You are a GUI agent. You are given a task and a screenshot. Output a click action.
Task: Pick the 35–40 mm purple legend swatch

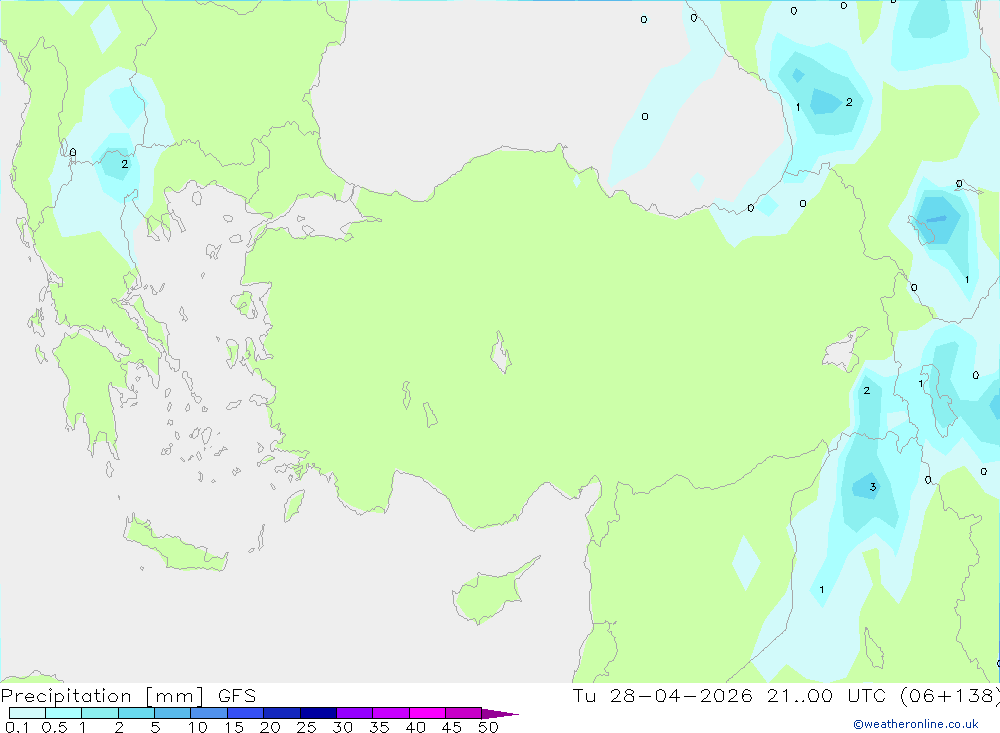(x=390, y=713)
